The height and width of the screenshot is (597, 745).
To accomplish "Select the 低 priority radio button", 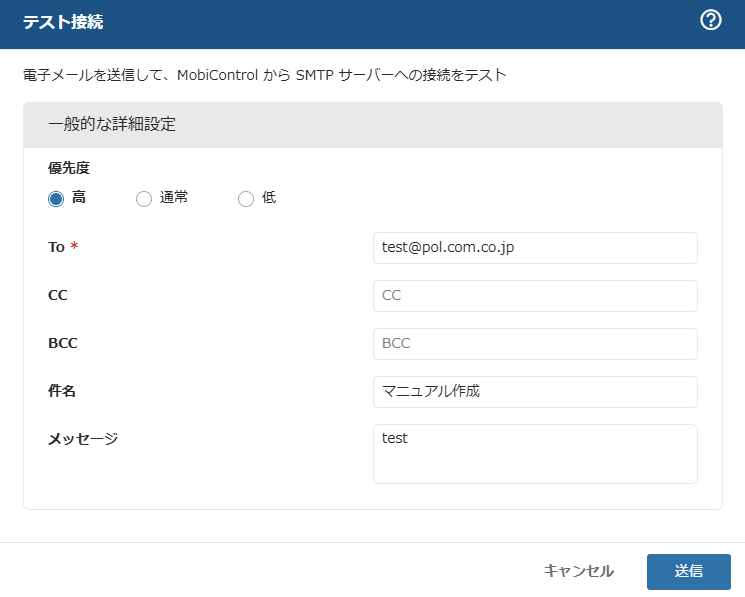I will pyautogui.click(x=246, y=199).
